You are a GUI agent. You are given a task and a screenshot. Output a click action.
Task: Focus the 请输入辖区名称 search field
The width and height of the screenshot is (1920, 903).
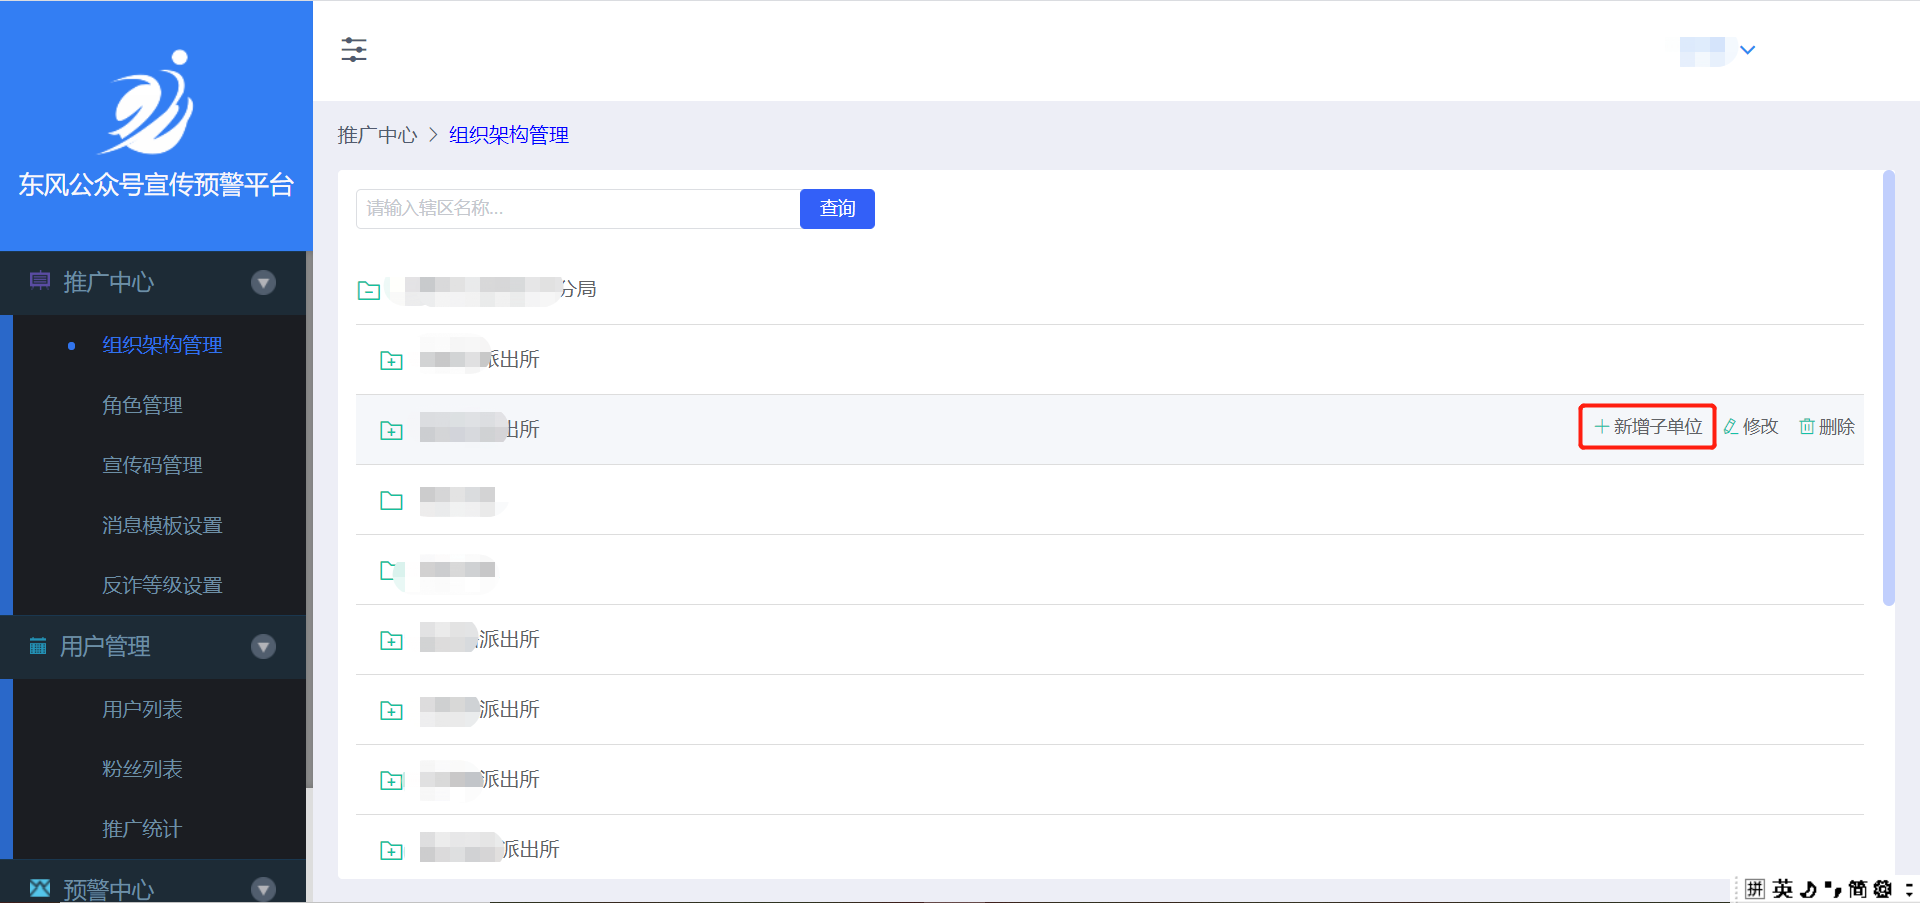tap(577, 209)
